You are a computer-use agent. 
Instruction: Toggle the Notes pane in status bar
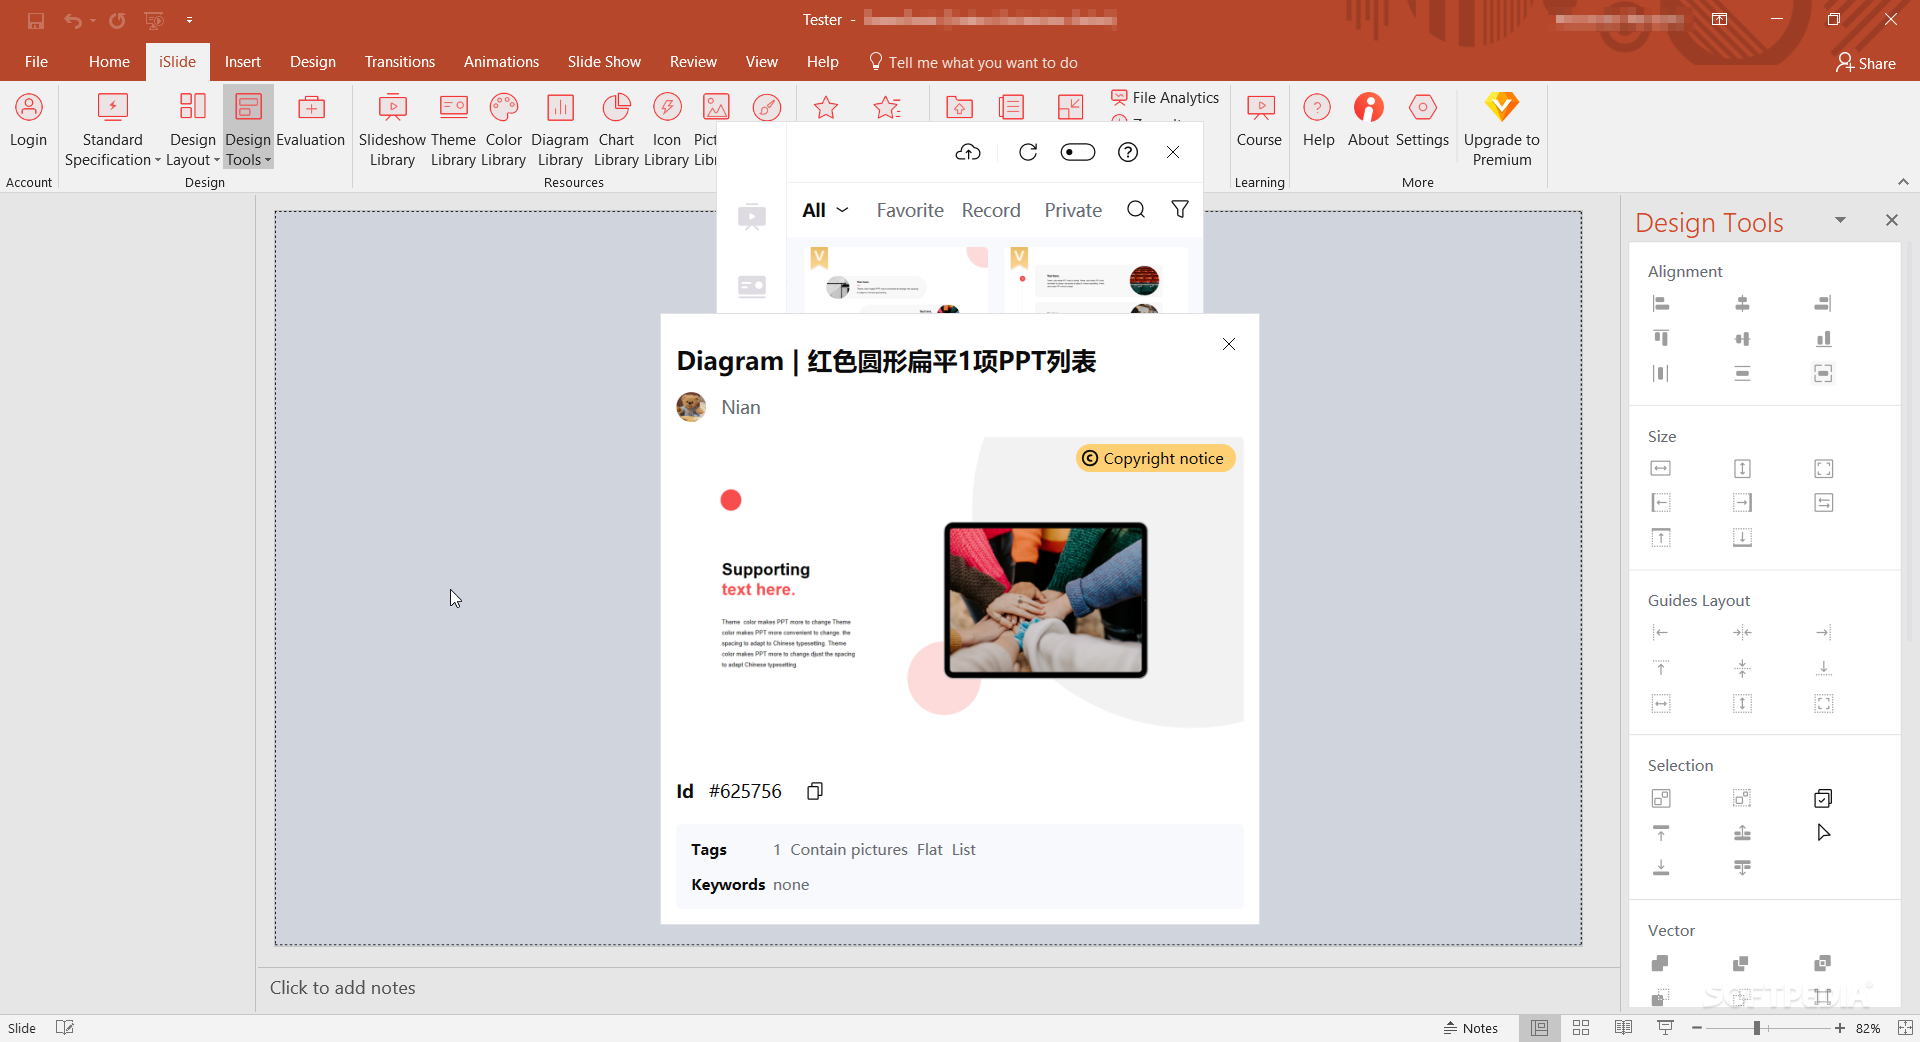click(1470, 1028)
